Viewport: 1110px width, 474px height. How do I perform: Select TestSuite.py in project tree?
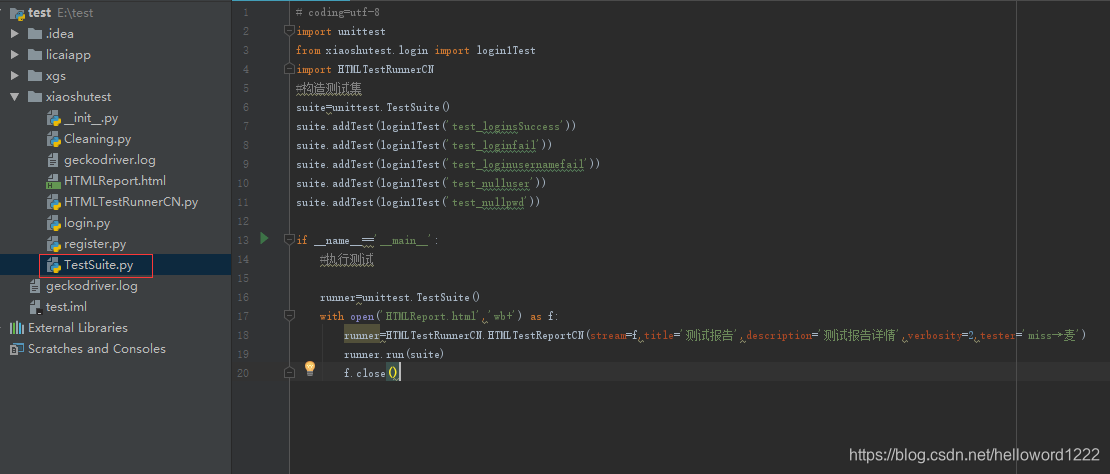coord(98,265)
